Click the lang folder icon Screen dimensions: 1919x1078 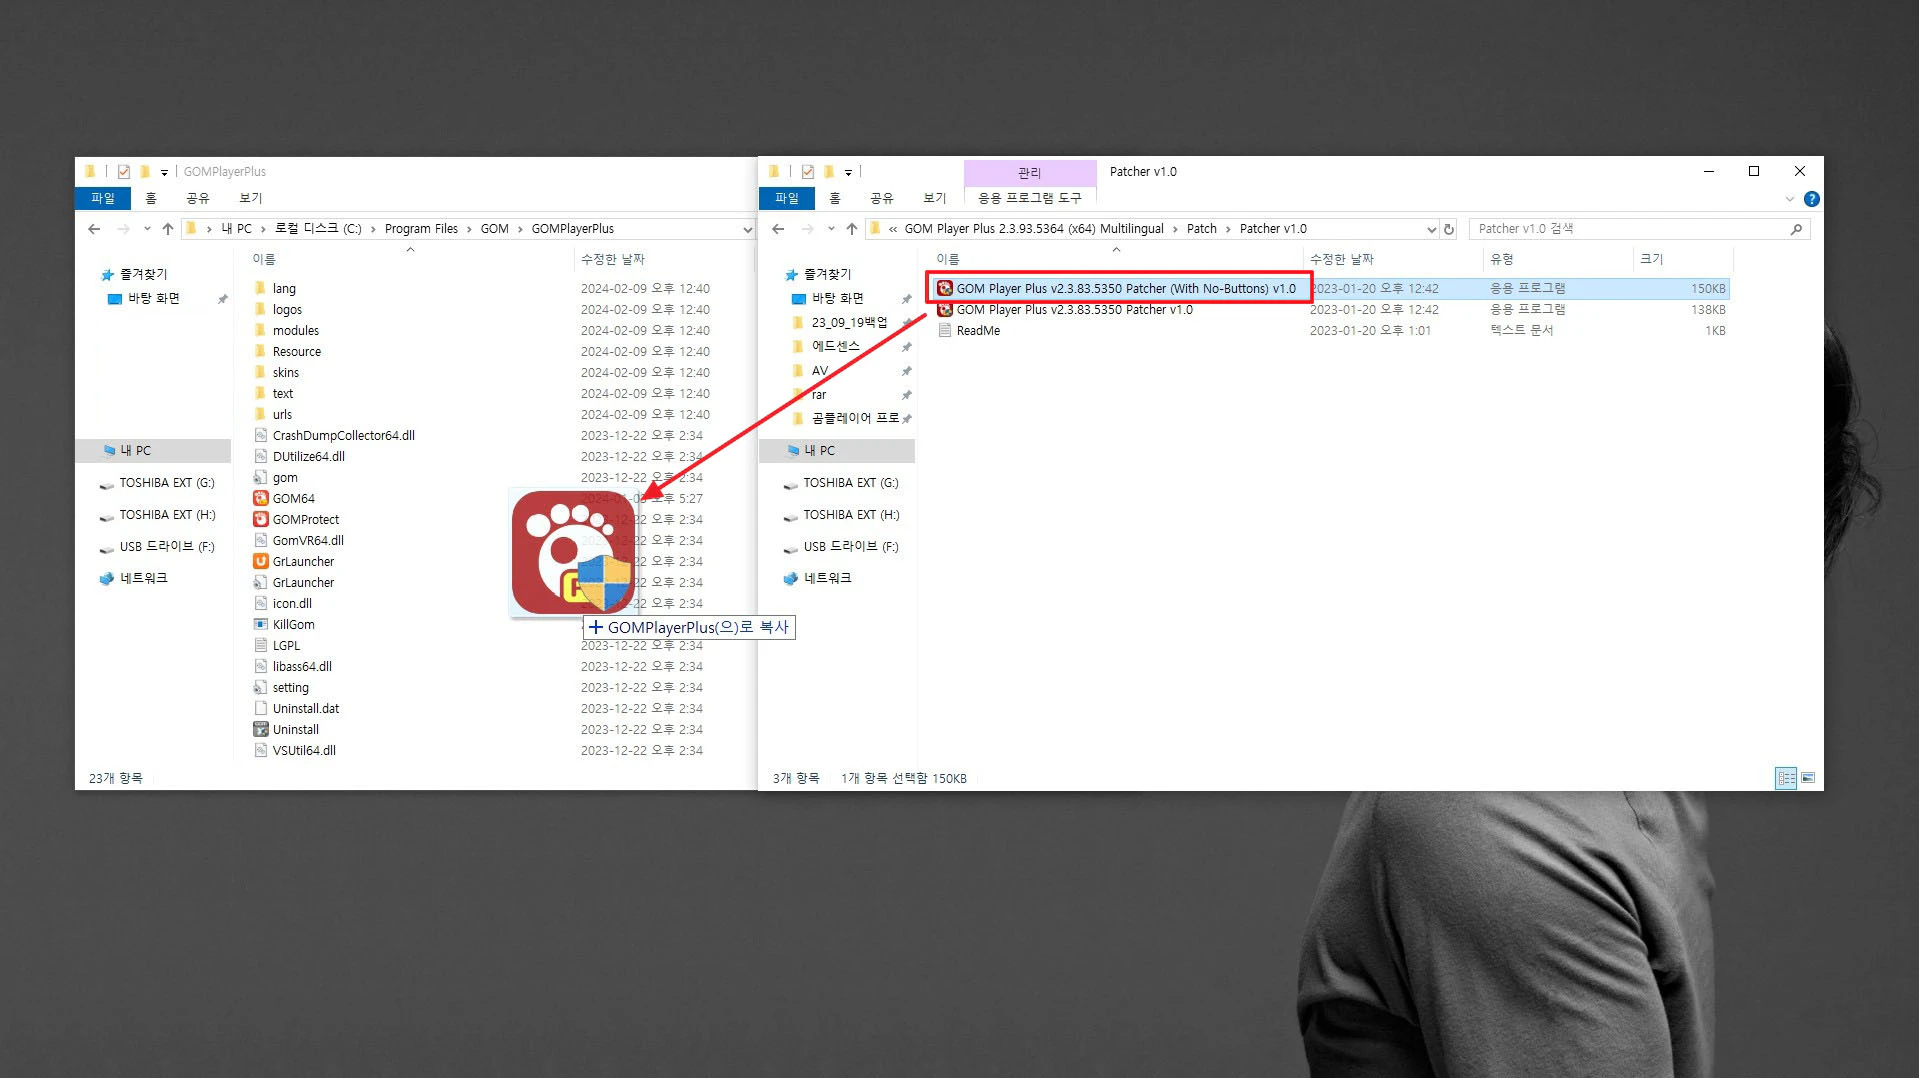tap(261, 288)
